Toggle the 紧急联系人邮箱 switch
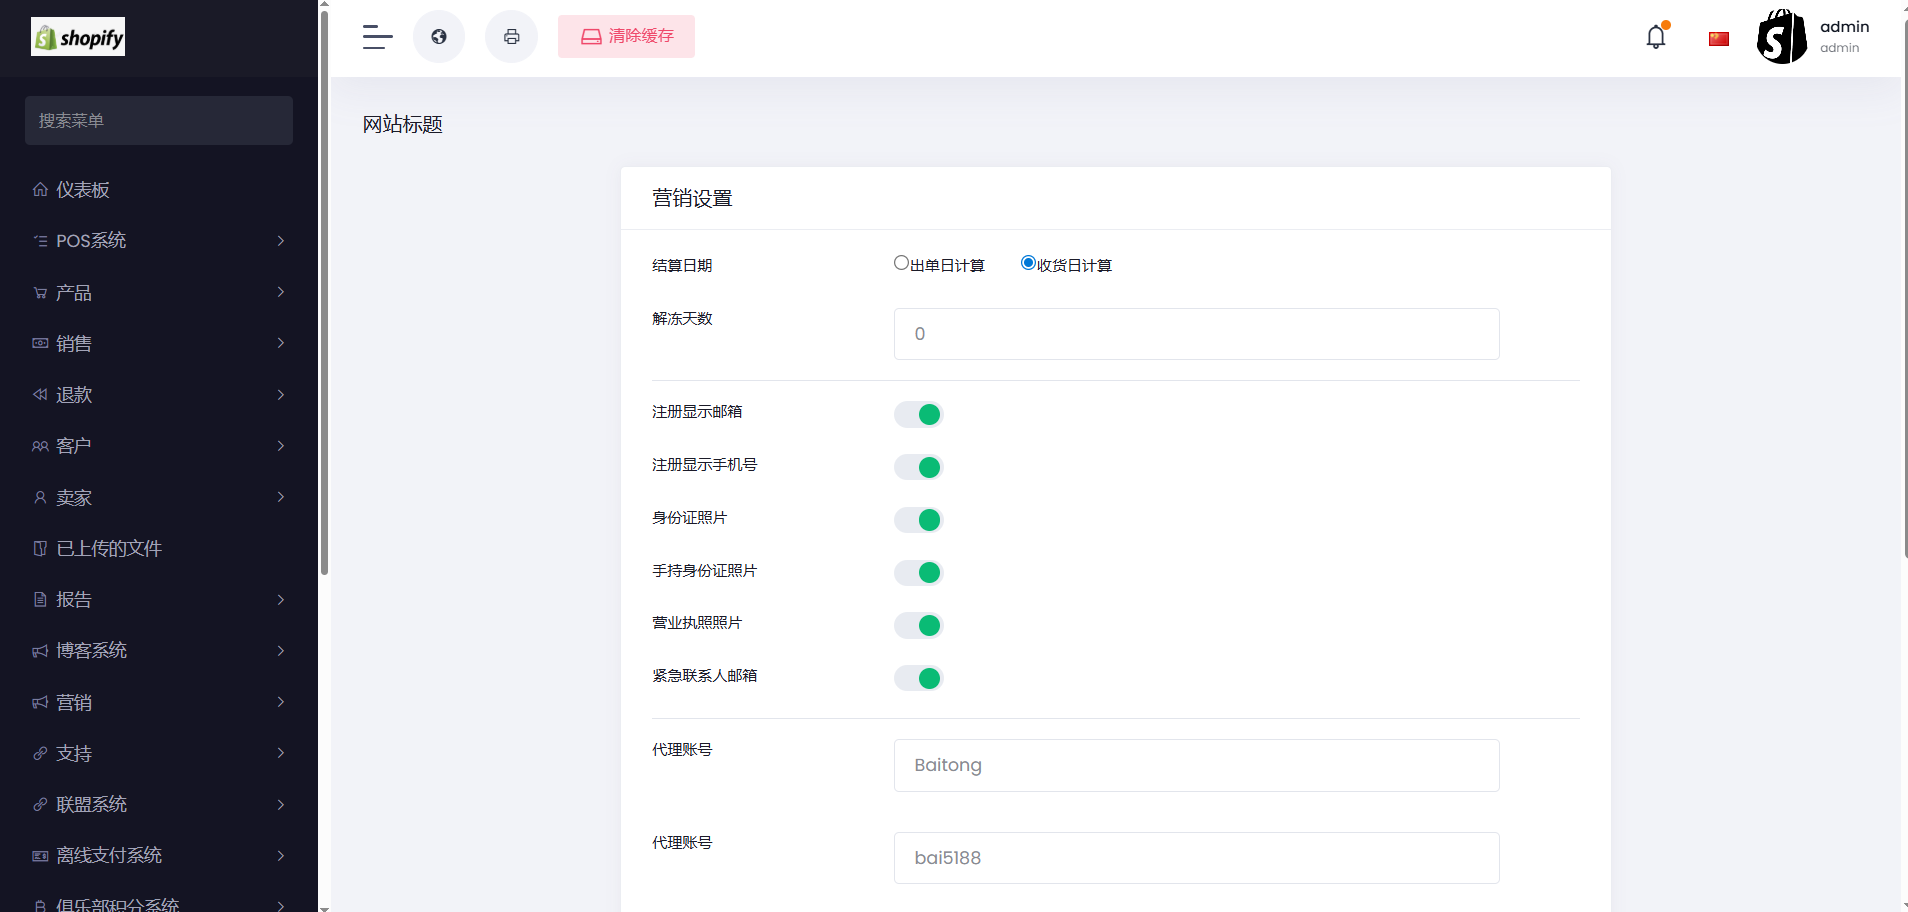The width and height of the screenshot is (1908, 912). tap(918, 678)
